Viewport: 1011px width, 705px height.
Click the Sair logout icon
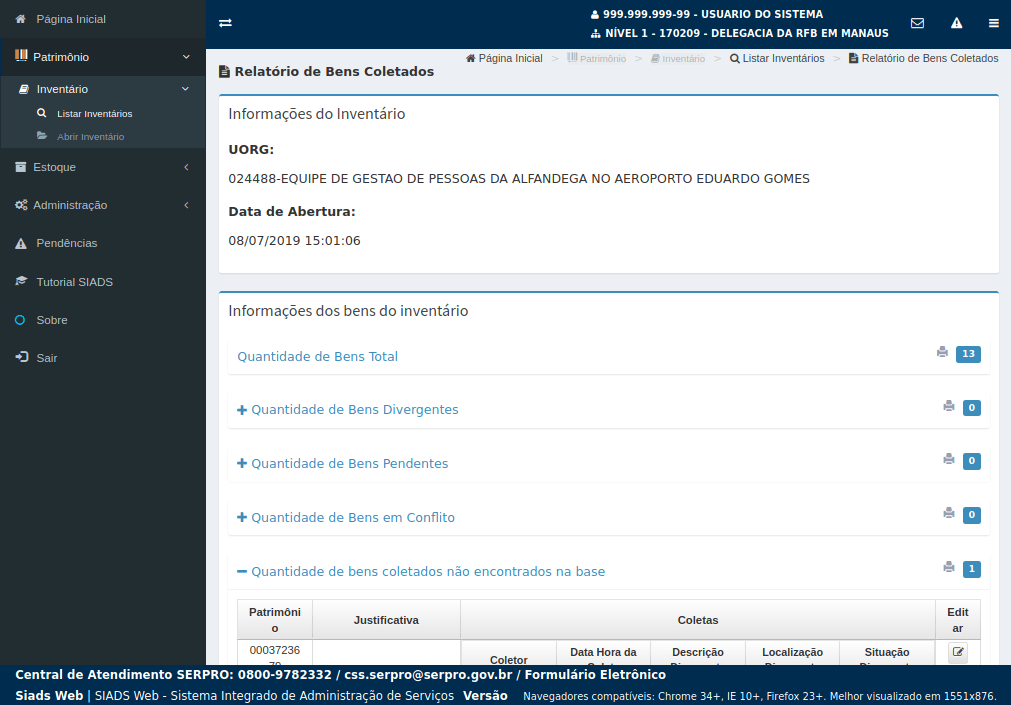click(21, 357)
